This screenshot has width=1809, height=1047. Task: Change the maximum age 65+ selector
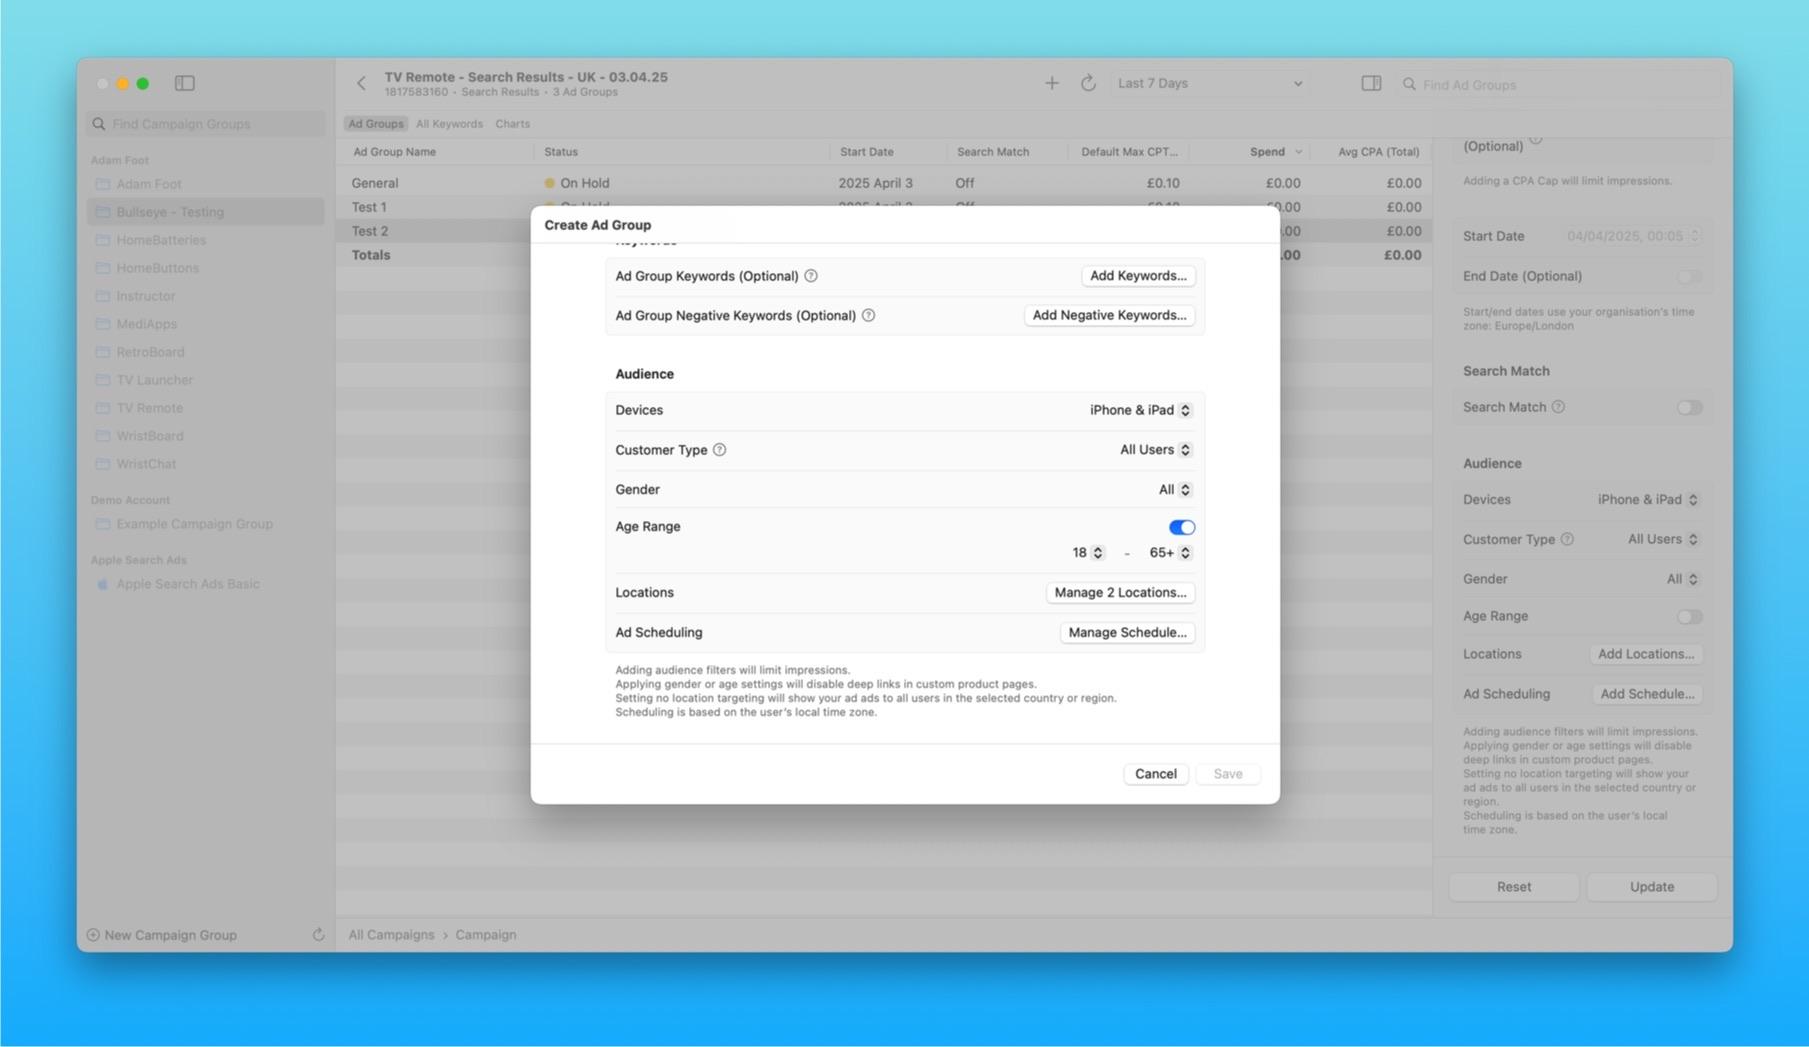pyautogui.click(x=1170, y=553)
